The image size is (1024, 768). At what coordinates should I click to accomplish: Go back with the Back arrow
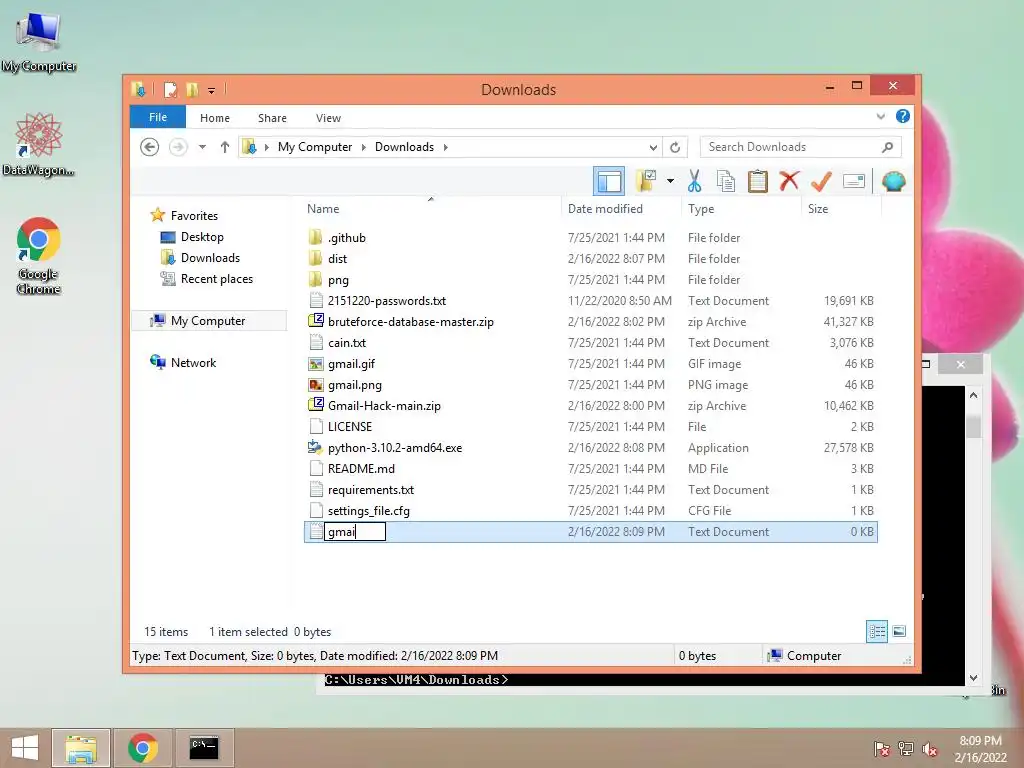click(150, 147)
